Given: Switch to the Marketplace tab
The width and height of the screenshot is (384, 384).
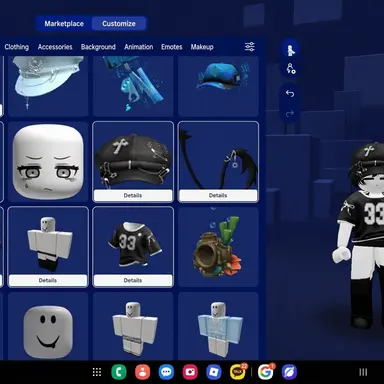Looking at the screenshot, I should (x=64, y=24).
